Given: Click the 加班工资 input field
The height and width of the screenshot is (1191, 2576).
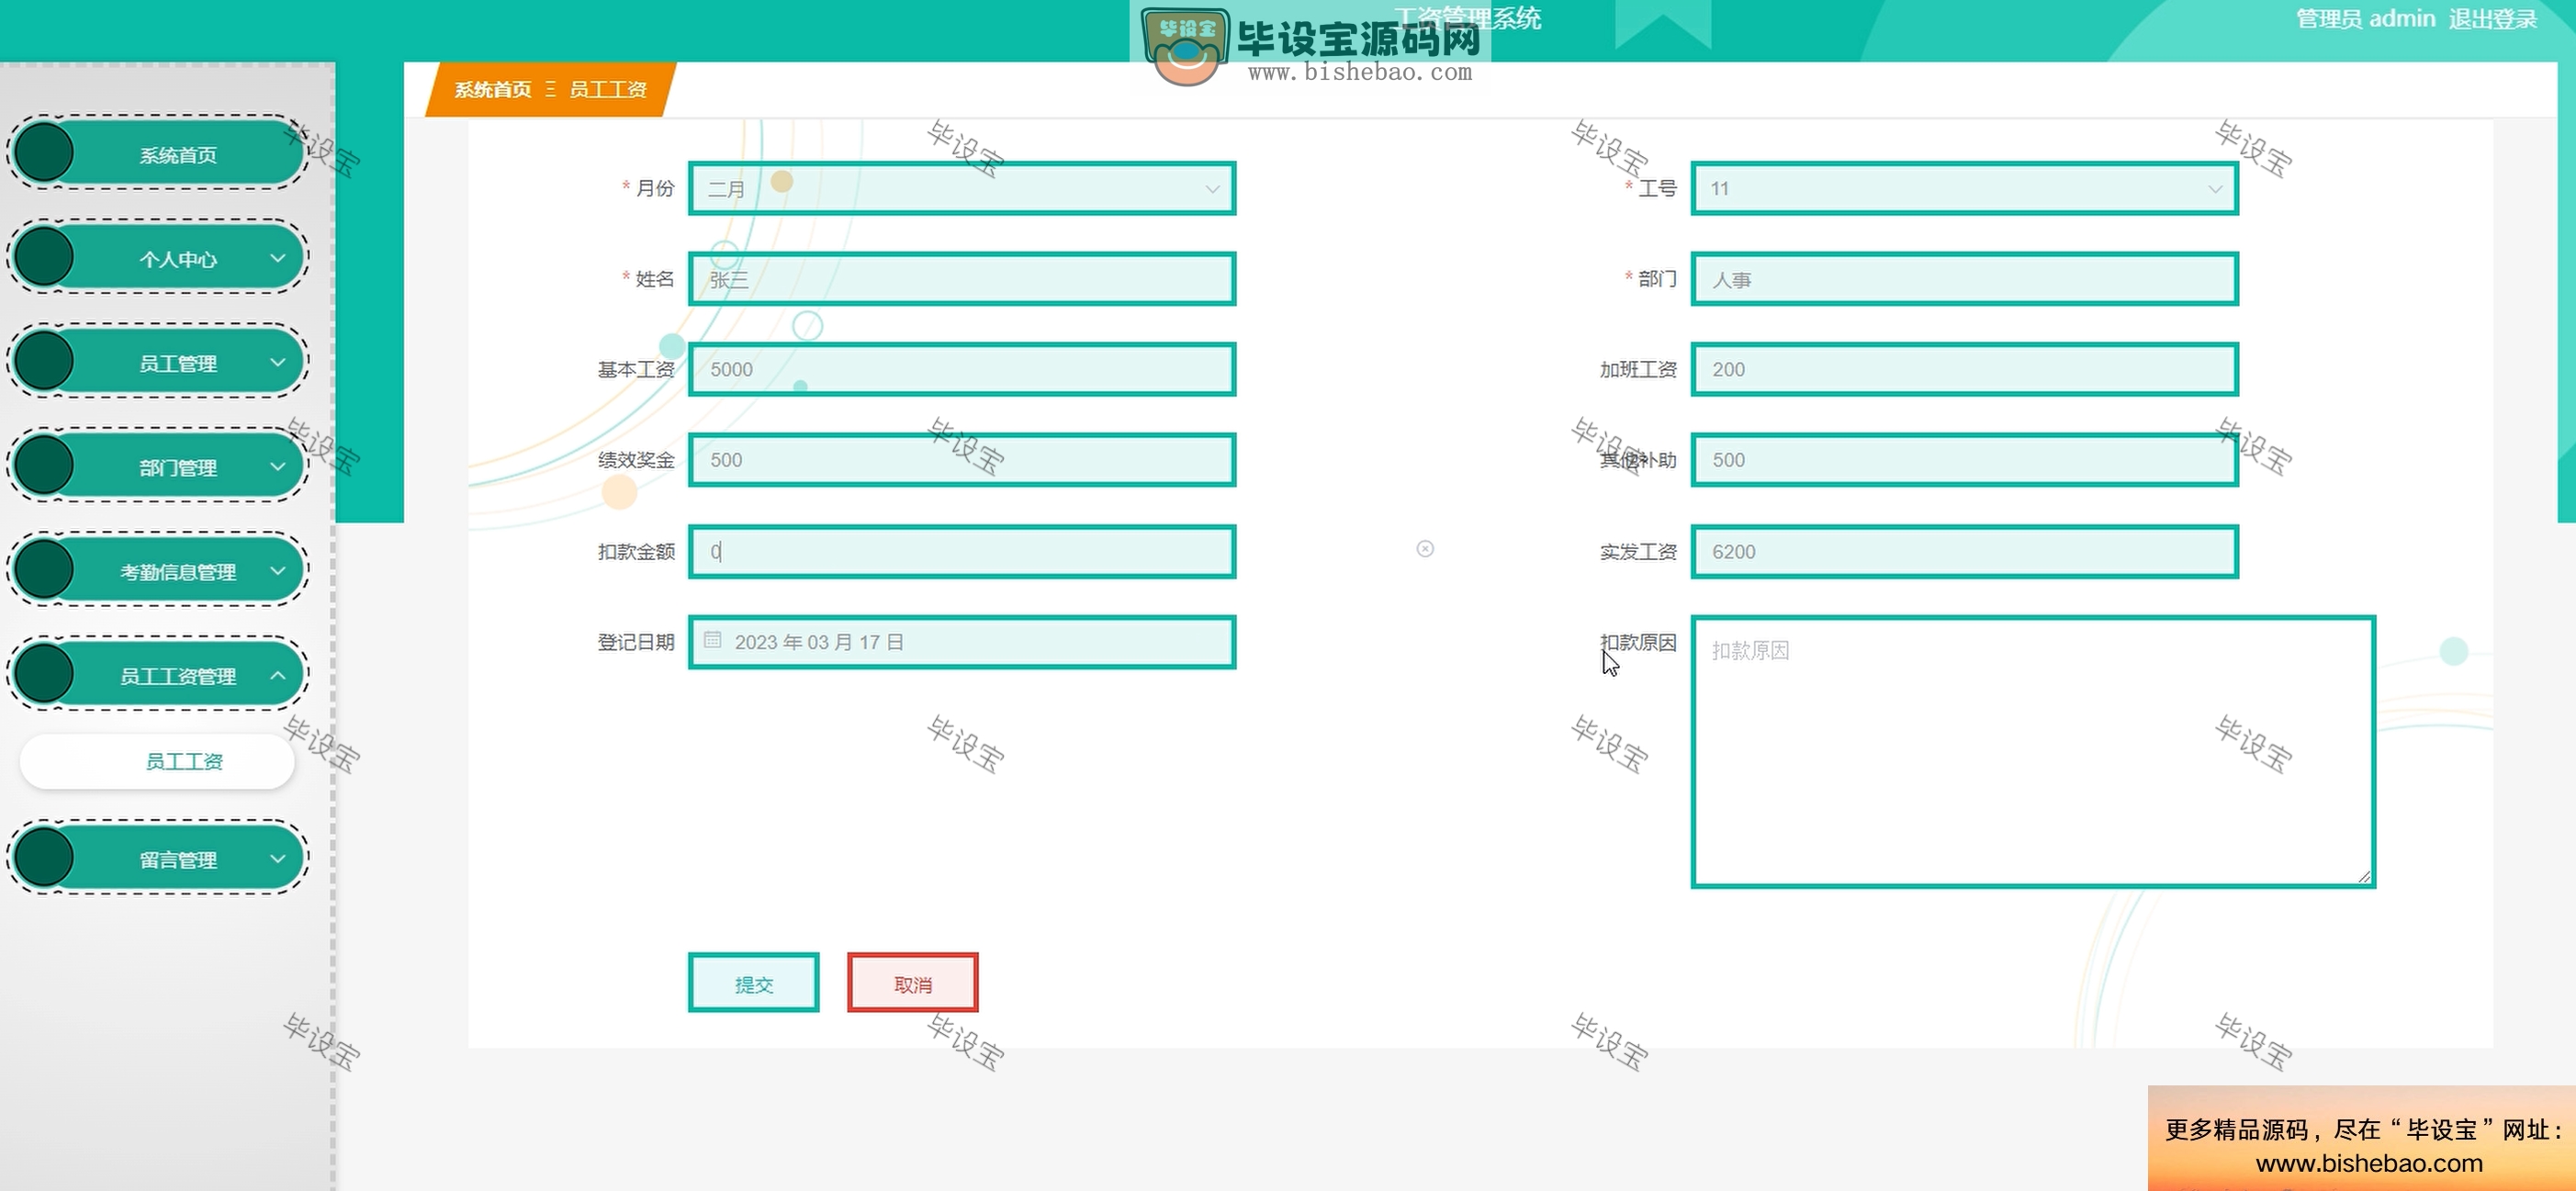Looking at the screenshot, I should (x=1964, y=369).
